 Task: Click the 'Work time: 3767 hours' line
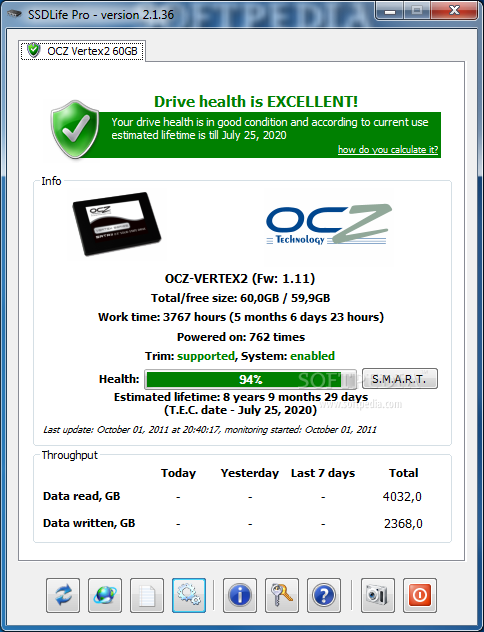pyautogui.click(x=241, y=317)
